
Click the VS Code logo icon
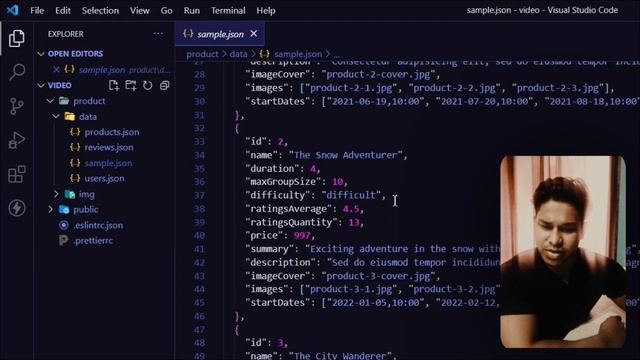tap(12, 10)
